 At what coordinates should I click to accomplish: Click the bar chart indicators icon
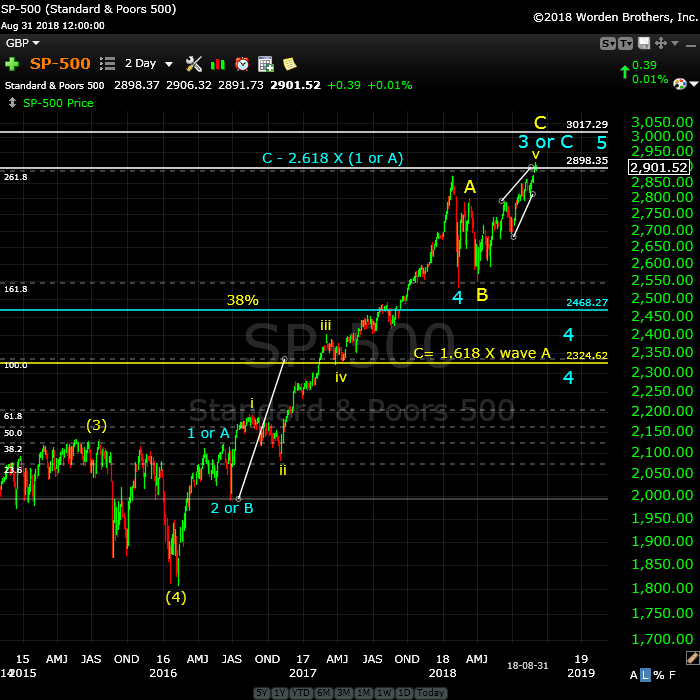218,64
